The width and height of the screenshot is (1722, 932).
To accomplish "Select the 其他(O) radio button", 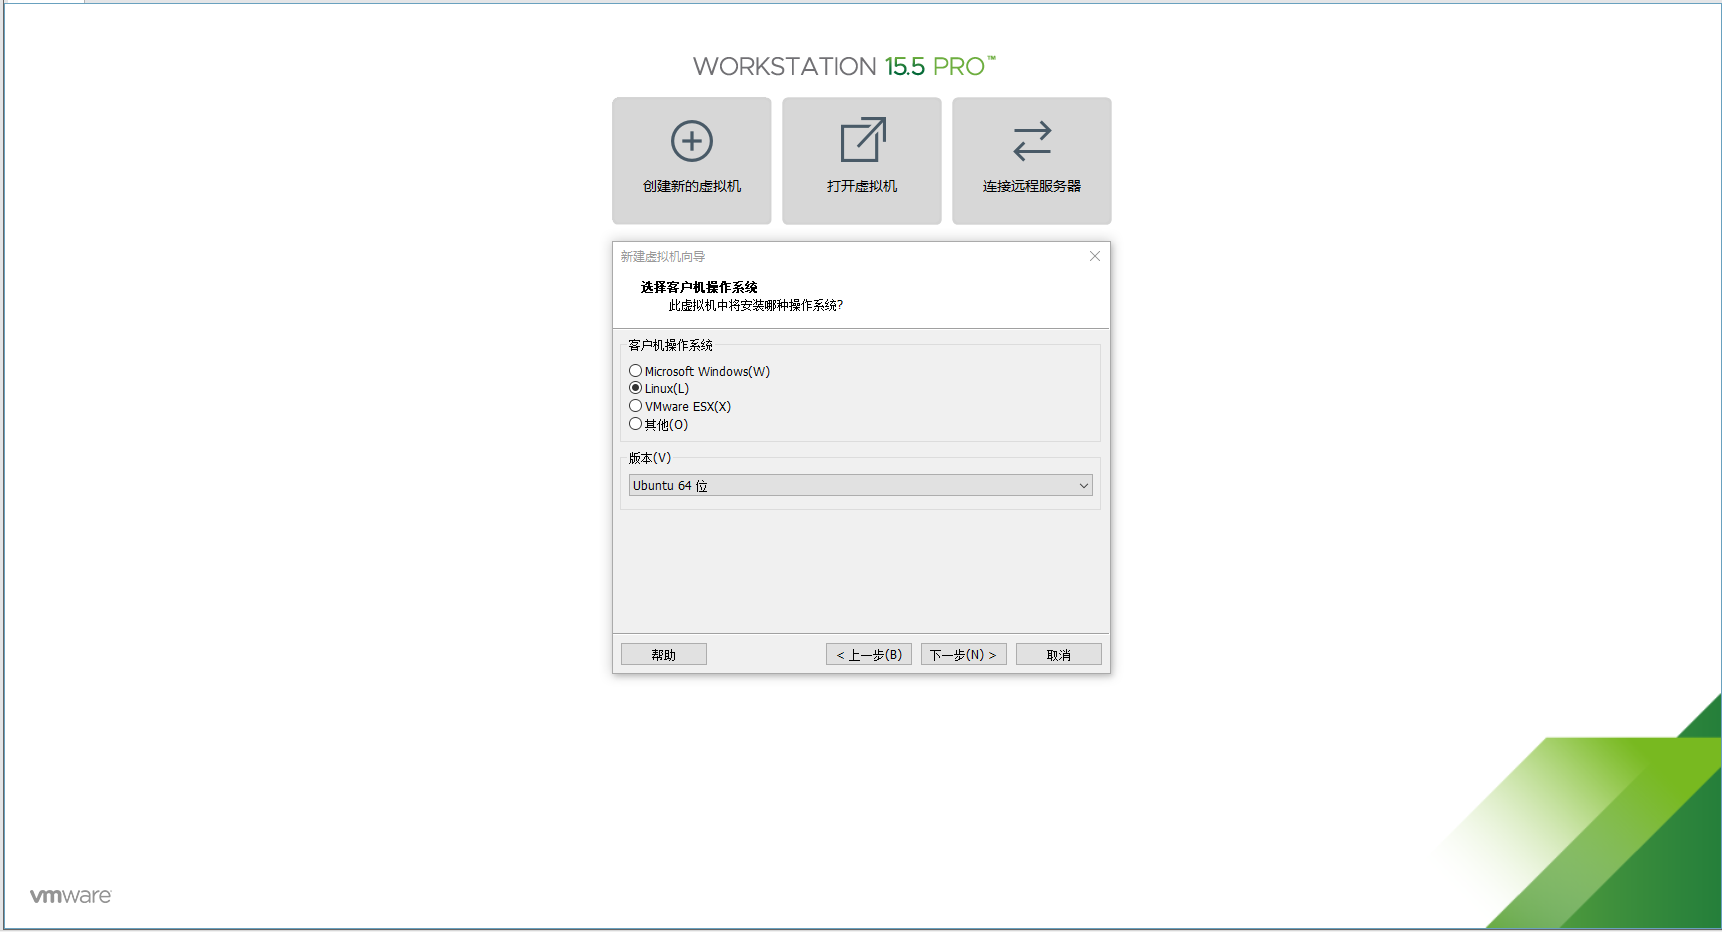I will tap(635, 424).
